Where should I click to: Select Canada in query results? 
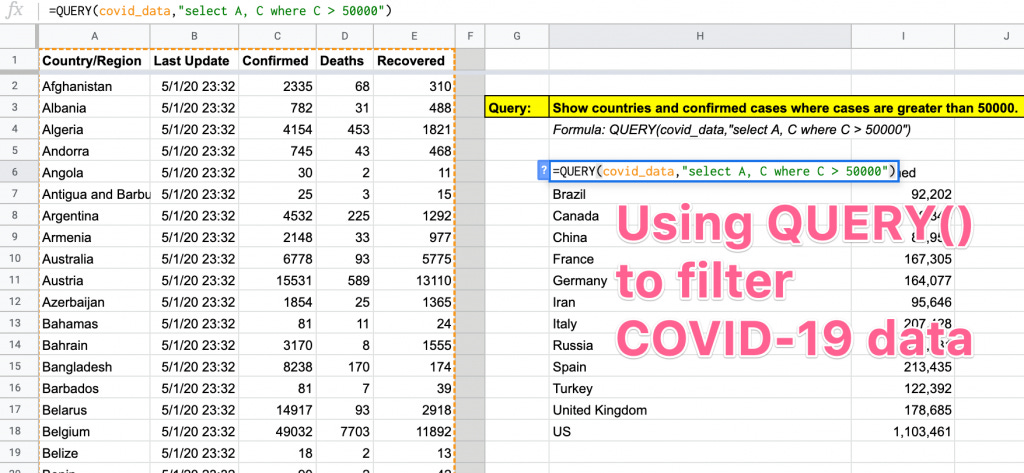[700, 216]
